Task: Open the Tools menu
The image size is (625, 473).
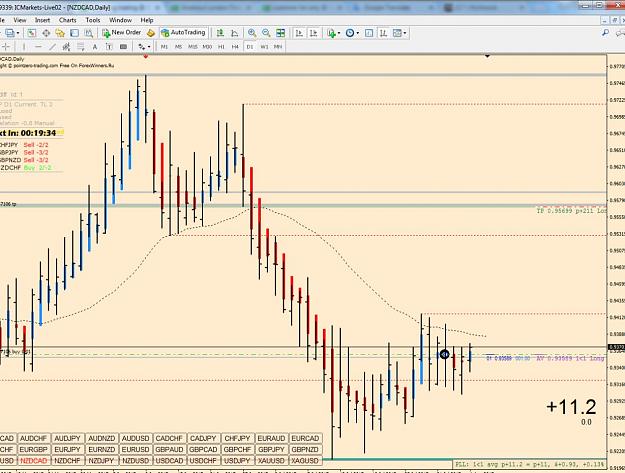Action: 92,20
